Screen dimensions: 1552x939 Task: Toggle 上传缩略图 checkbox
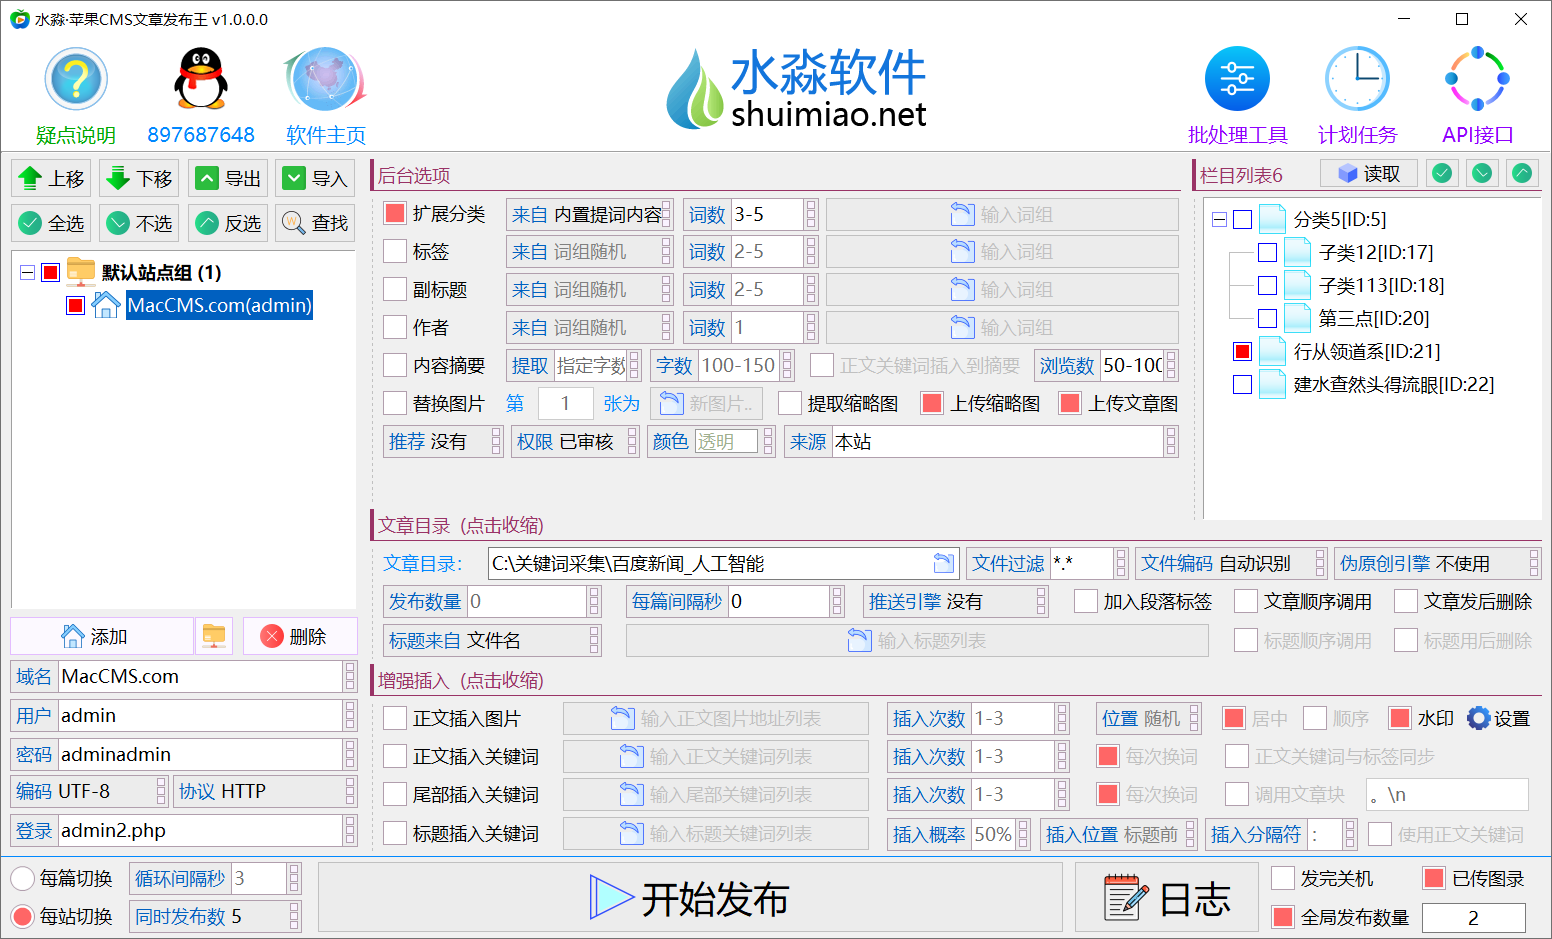pos(932,403)
